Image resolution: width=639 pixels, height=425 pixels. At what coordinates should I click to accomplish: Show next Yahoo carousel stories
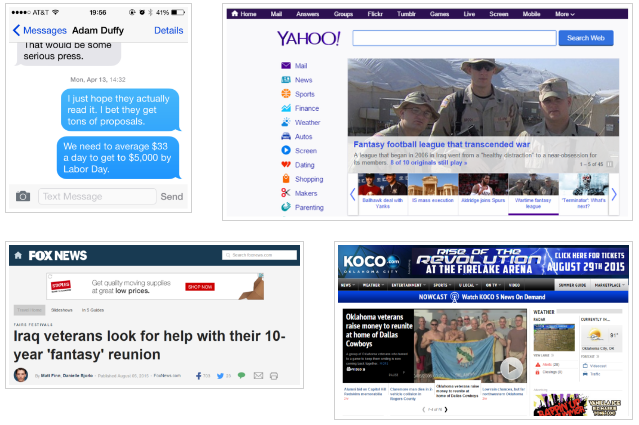click(x=614, y=194)
